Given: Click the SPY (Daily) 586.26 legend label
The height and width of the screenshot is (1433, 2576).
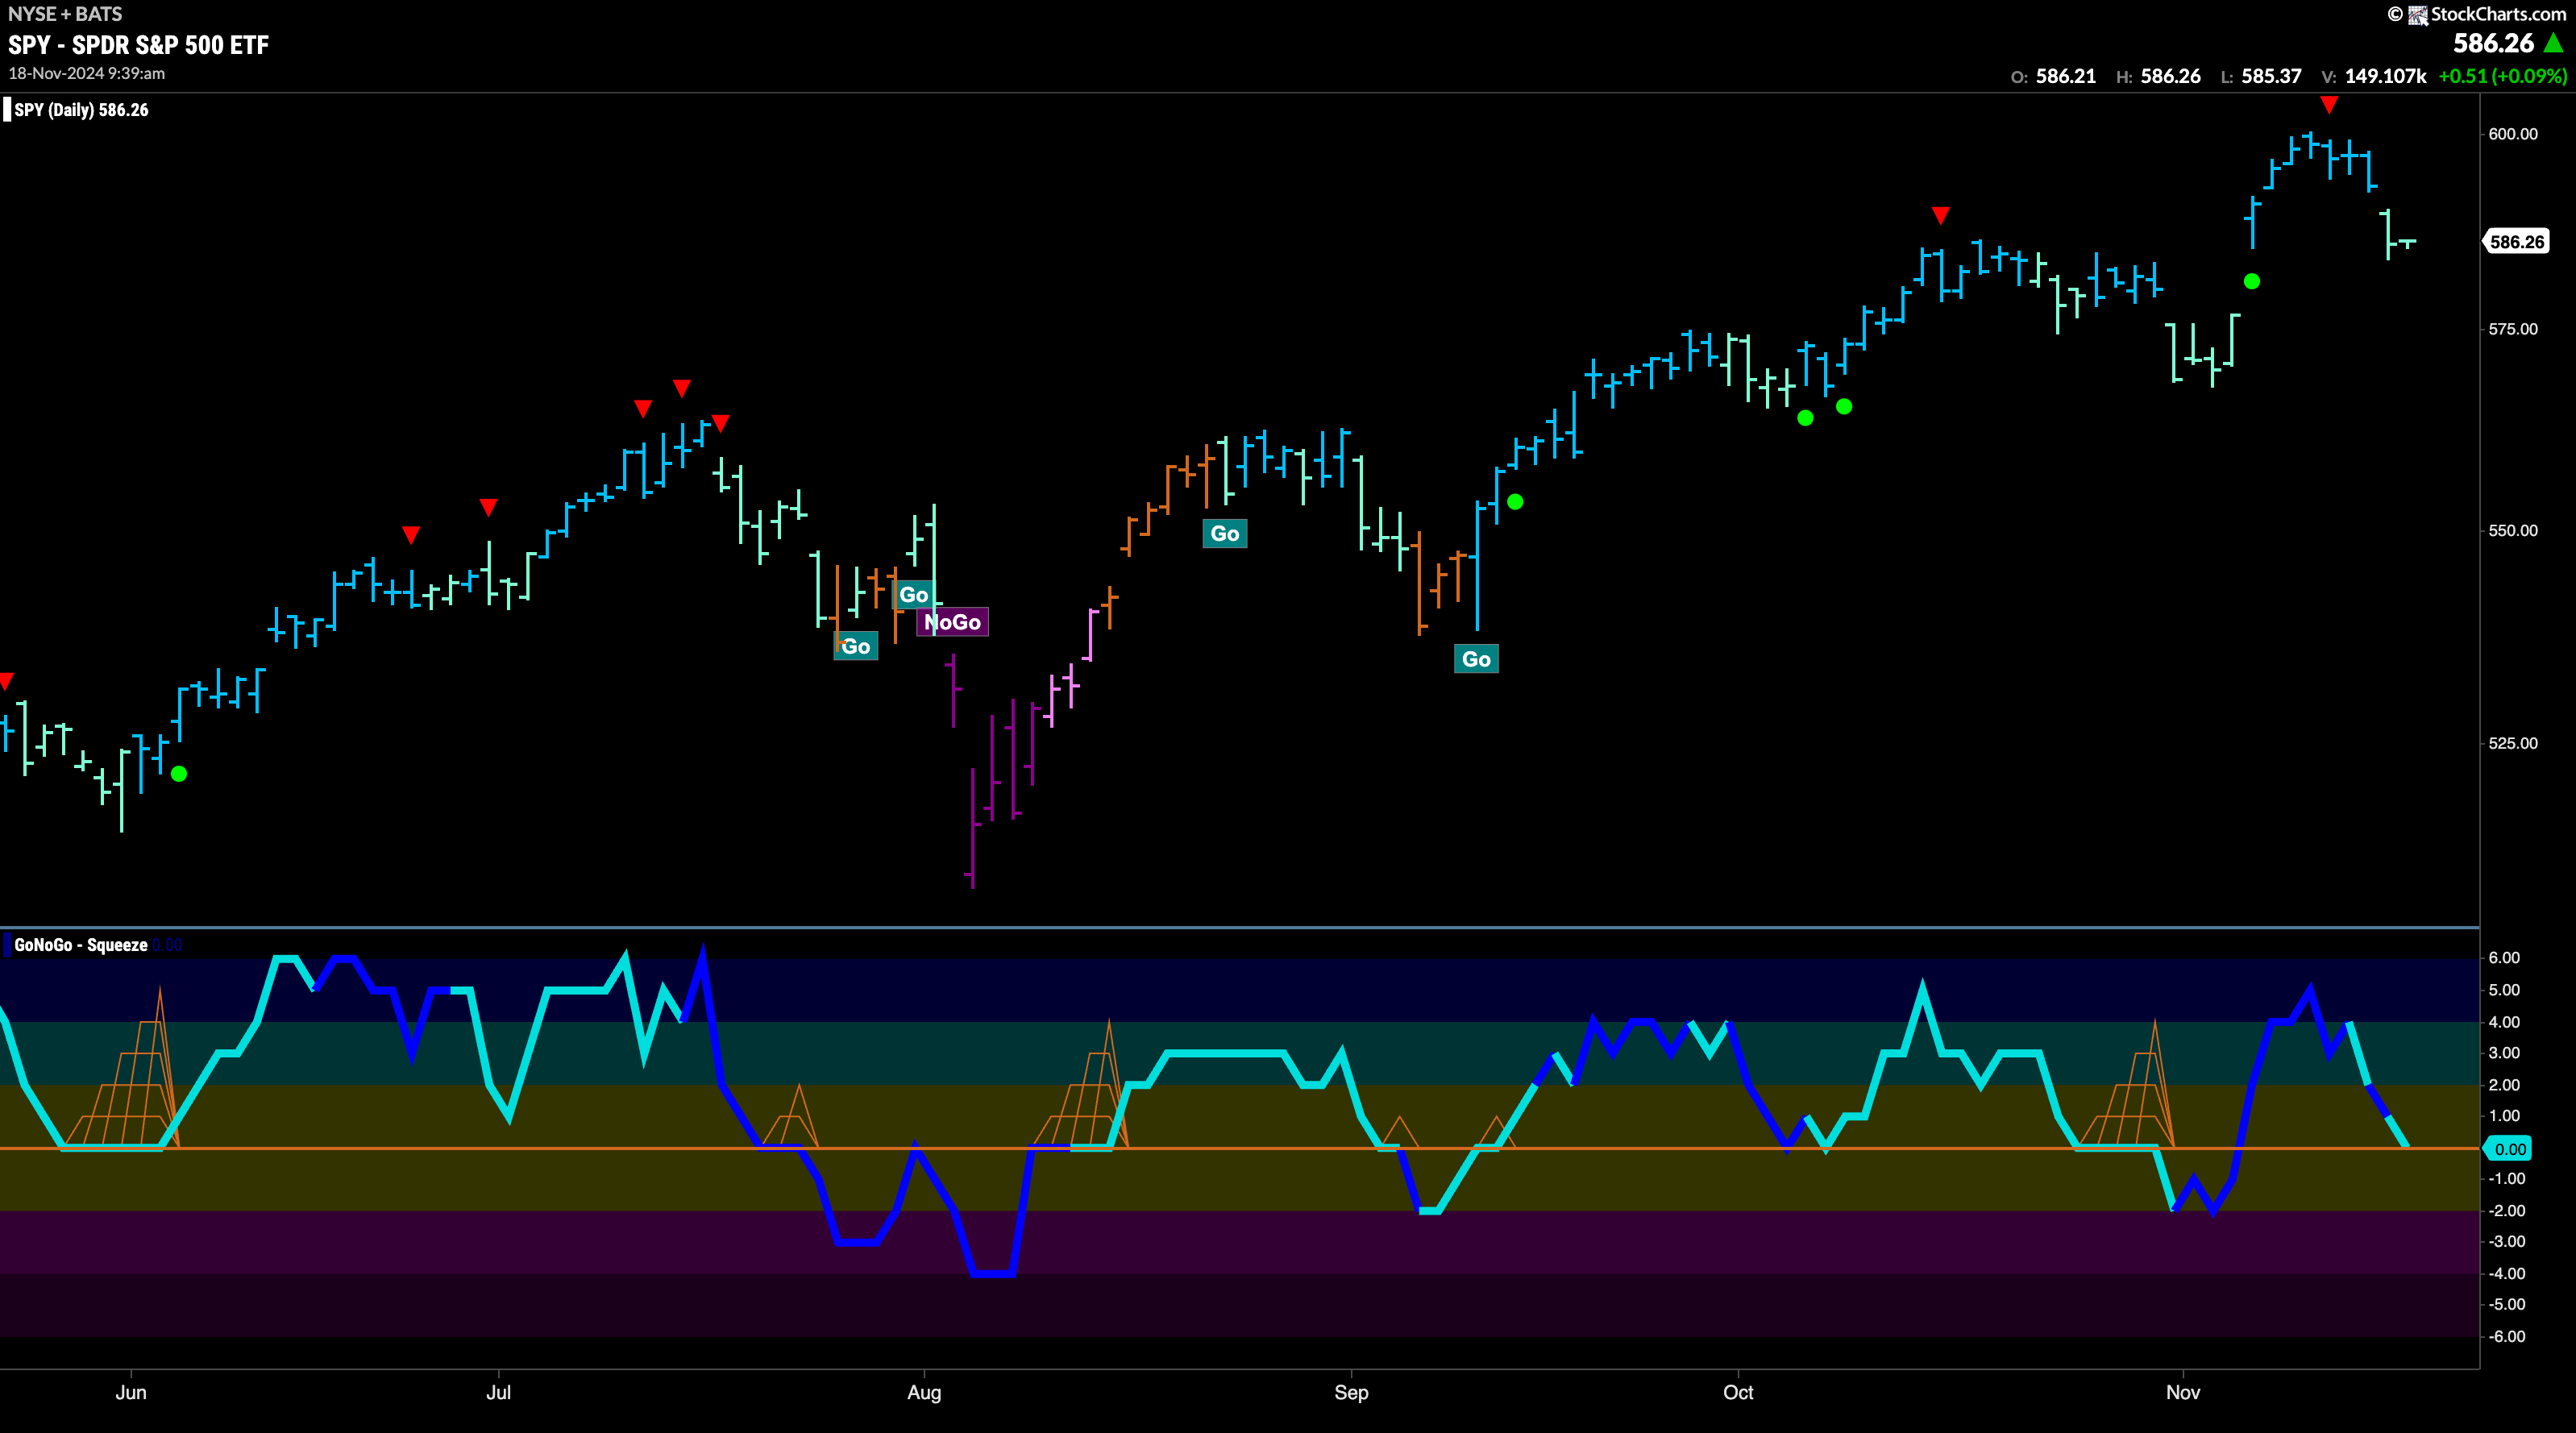Looking at the screenshot, I should point(81,110).
